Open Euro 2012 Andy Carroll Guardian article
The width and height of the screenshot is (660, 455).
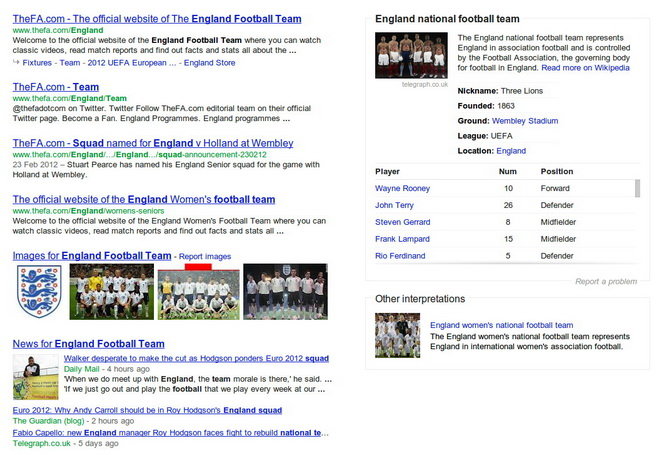point(147,410)
